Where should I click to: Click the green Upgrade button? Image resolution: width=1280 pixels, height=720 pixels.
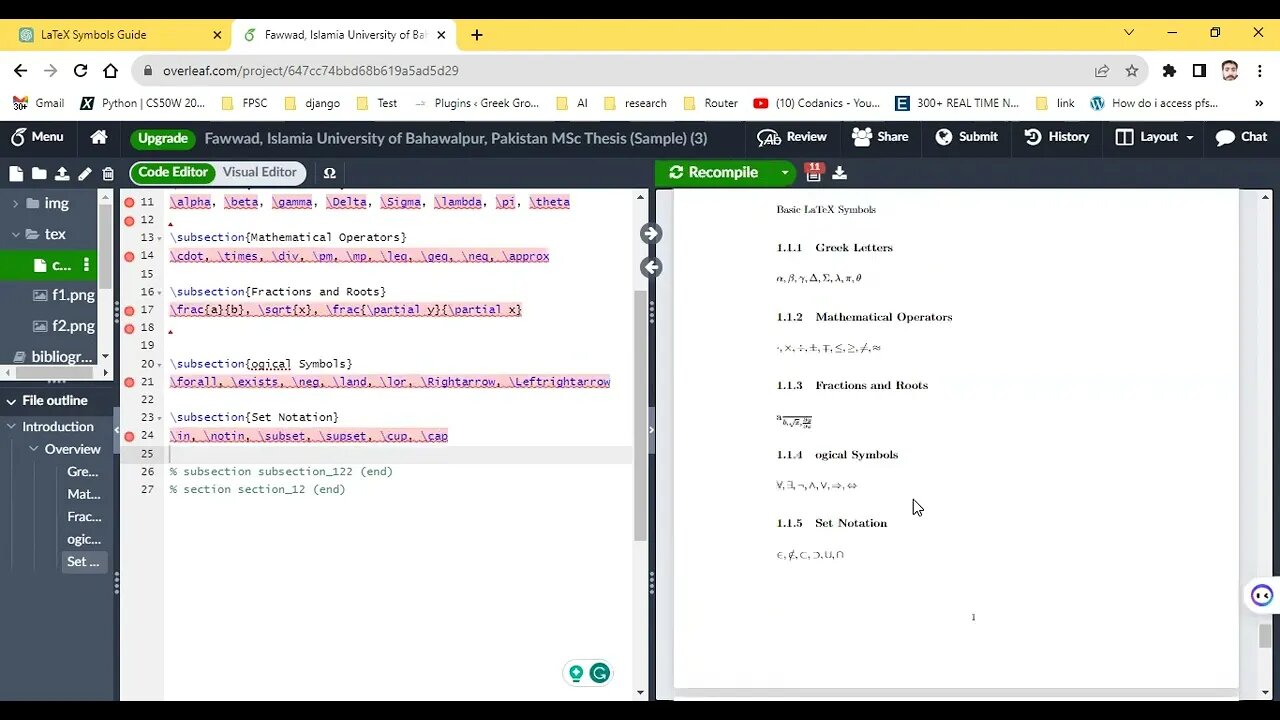click(162, 138)
